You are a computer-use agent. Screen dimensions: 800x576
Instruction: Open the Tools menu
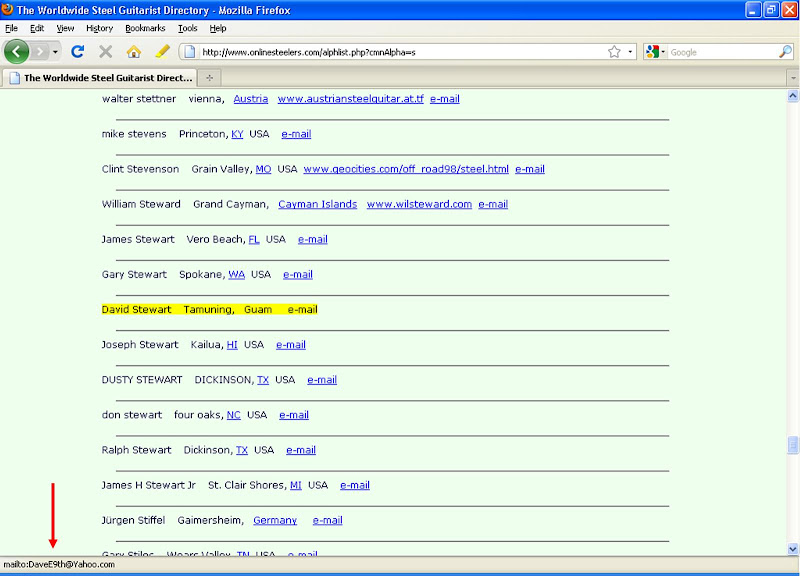pos(188,28)
